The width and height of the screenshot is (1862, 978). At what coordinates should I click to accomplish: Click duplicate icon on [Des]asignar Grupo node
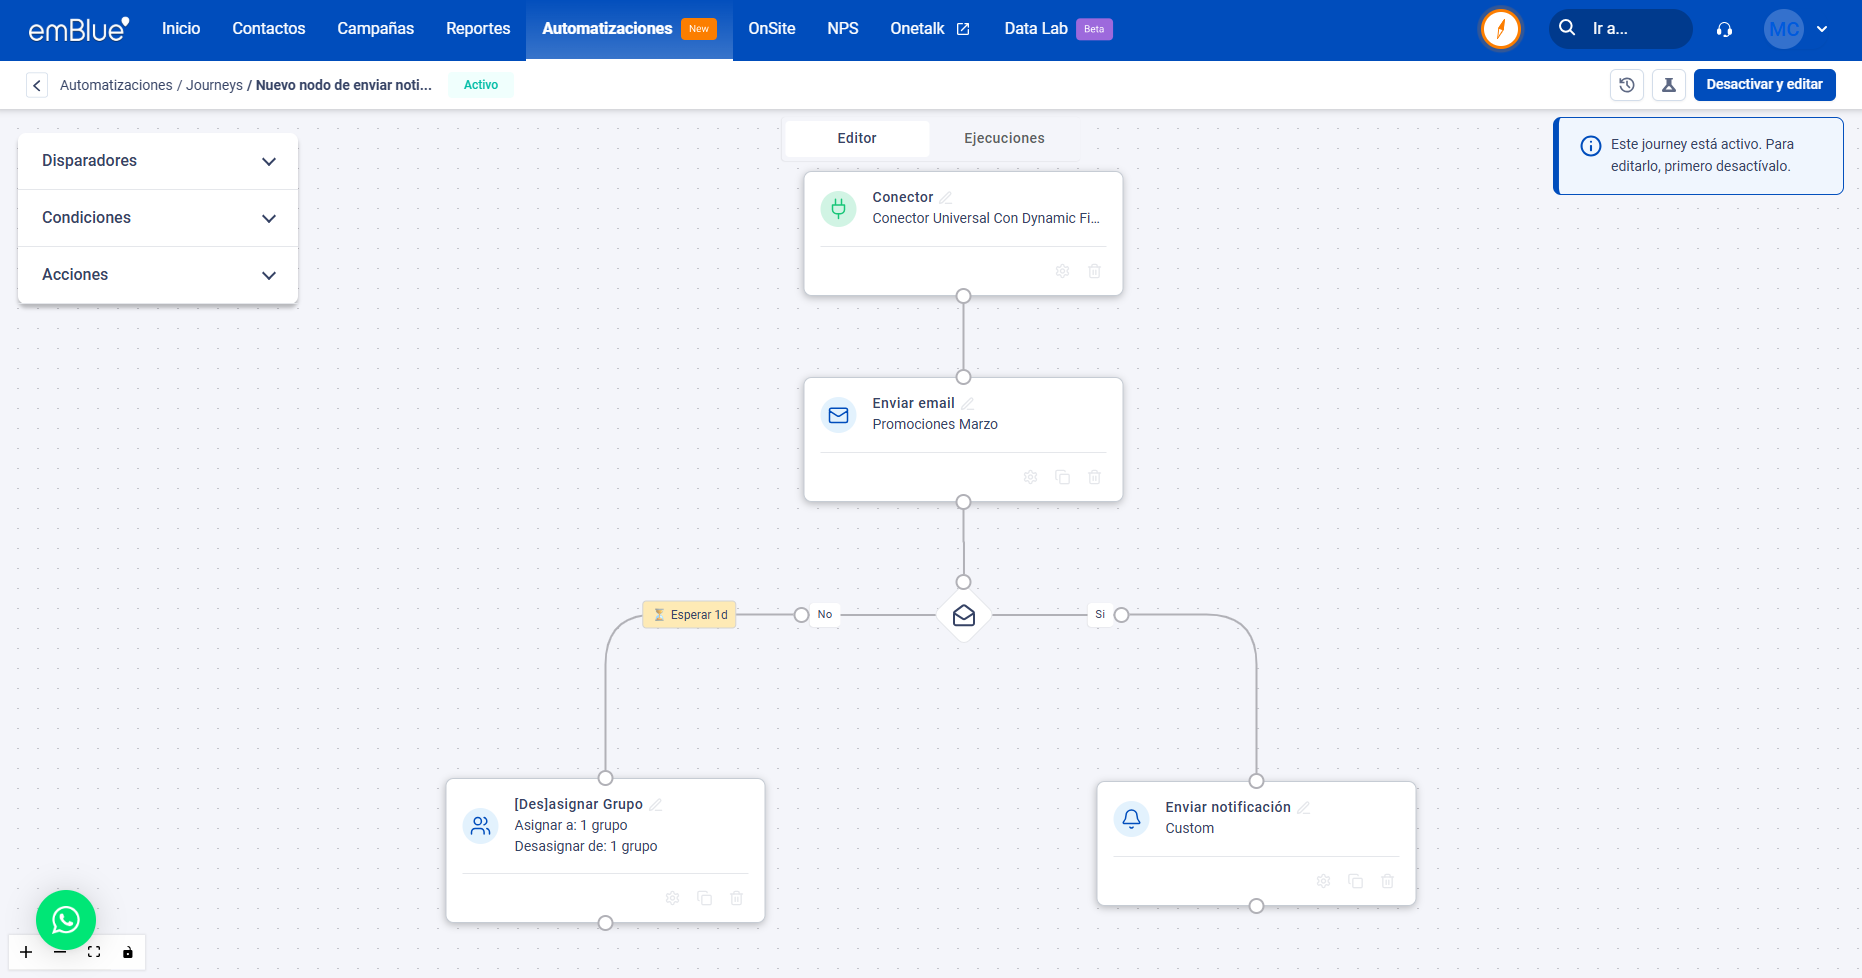click(704, 898)
